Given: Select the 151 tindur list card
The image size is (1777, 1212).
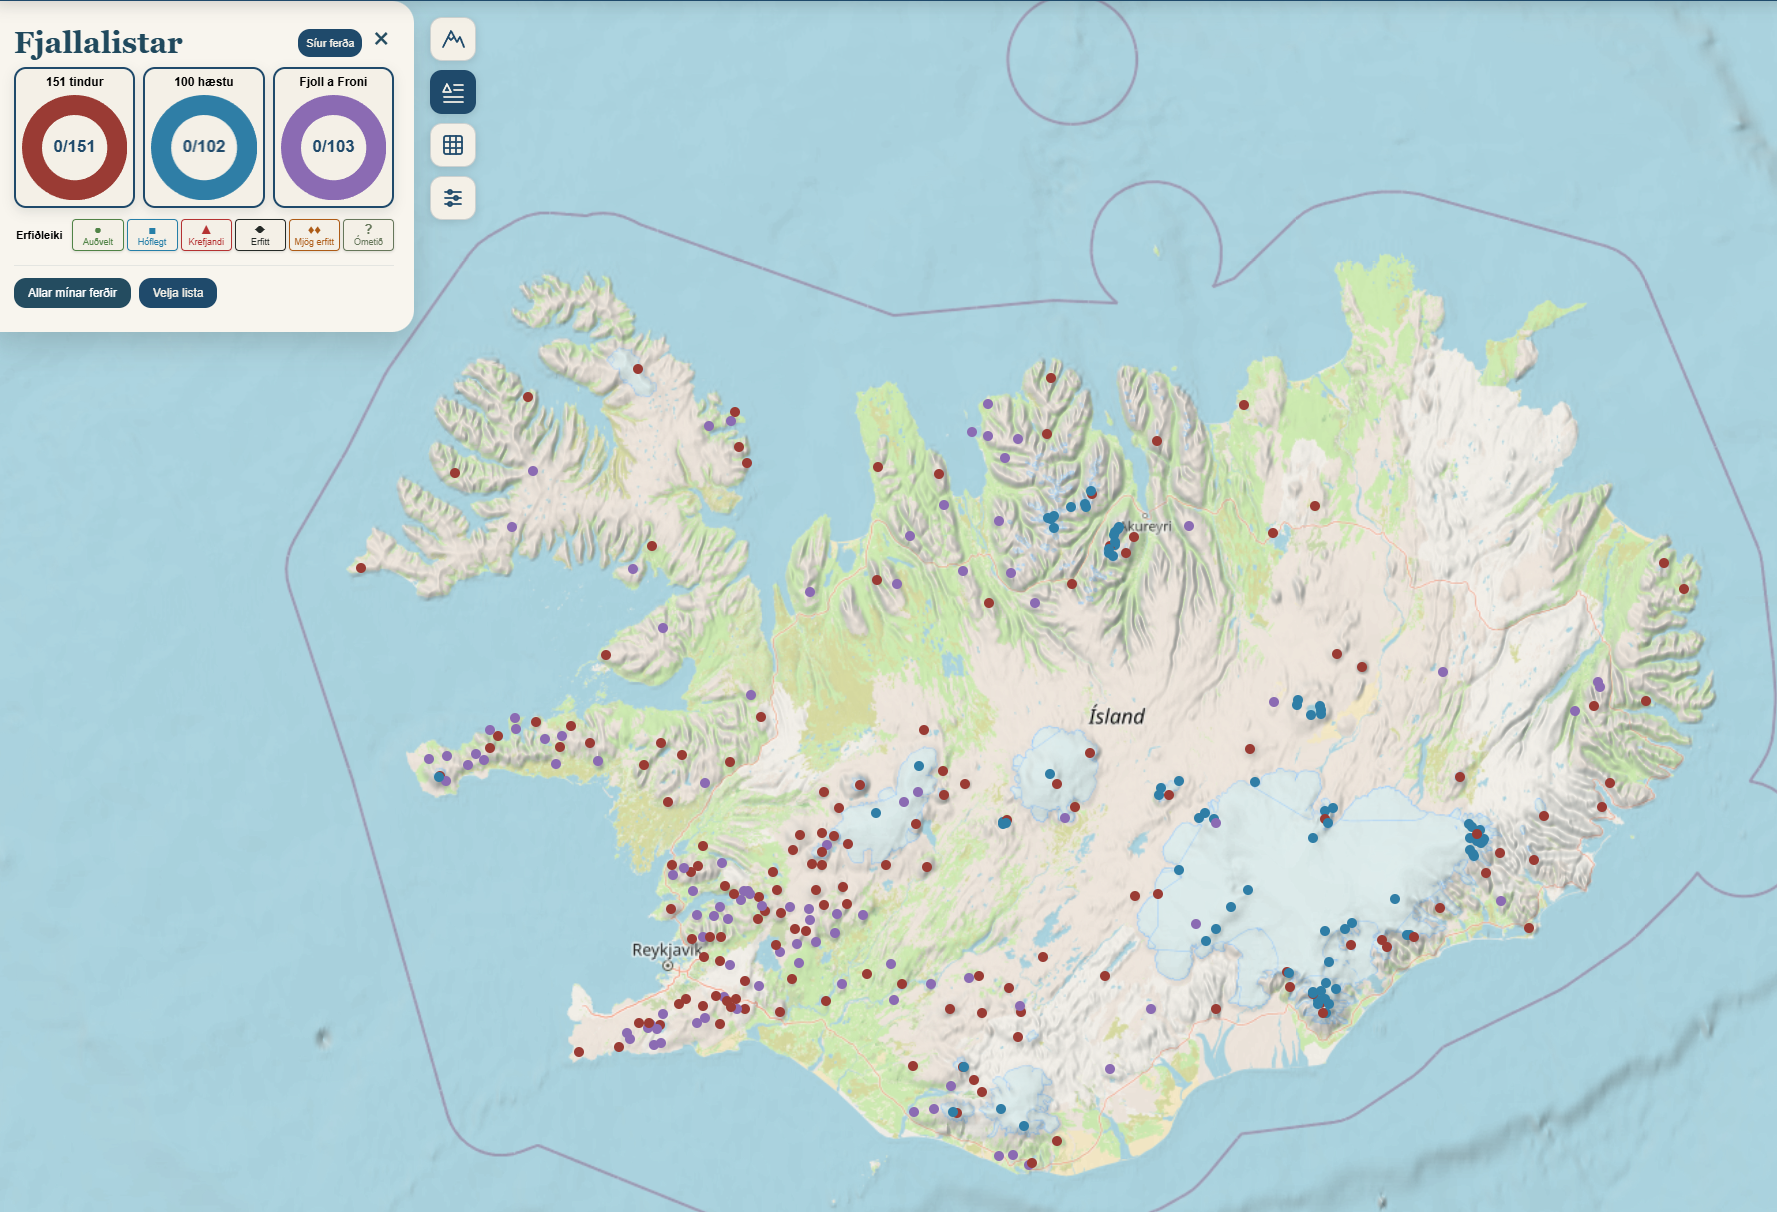Looking at the screenshot, I should [75, 138].
